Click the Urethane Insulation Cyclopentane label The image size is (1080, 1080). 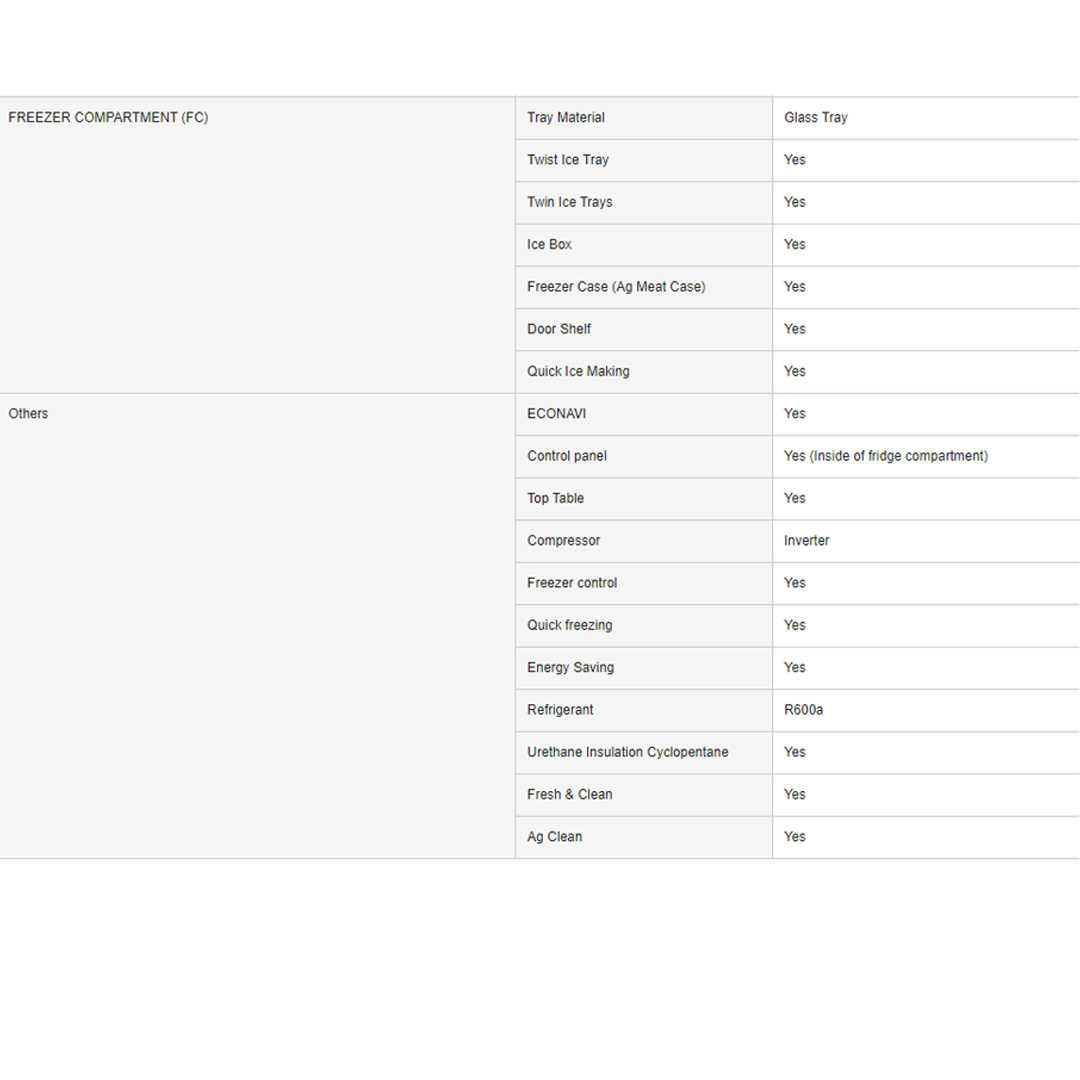point(628,752)
